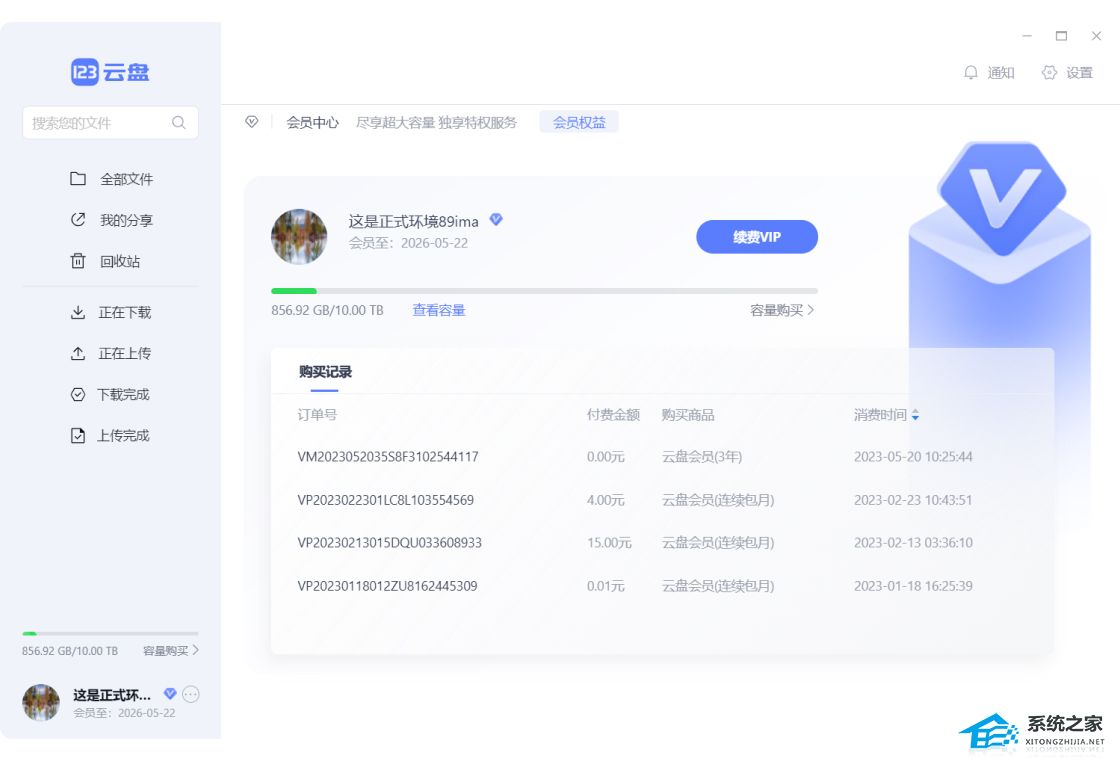Click the document check icon beside 上传完成

click(78, 436)
